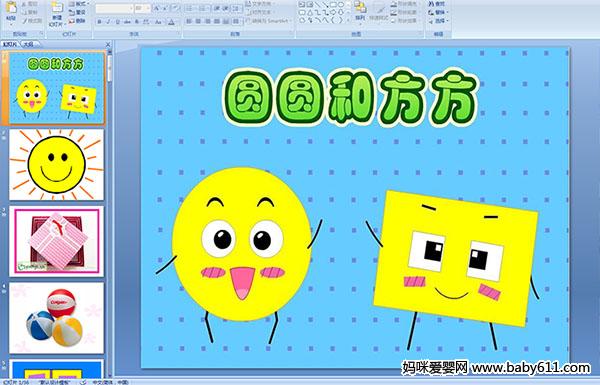Click the font color icon
Viewport: 600px width, 385px height.
(x=171, y=22)
